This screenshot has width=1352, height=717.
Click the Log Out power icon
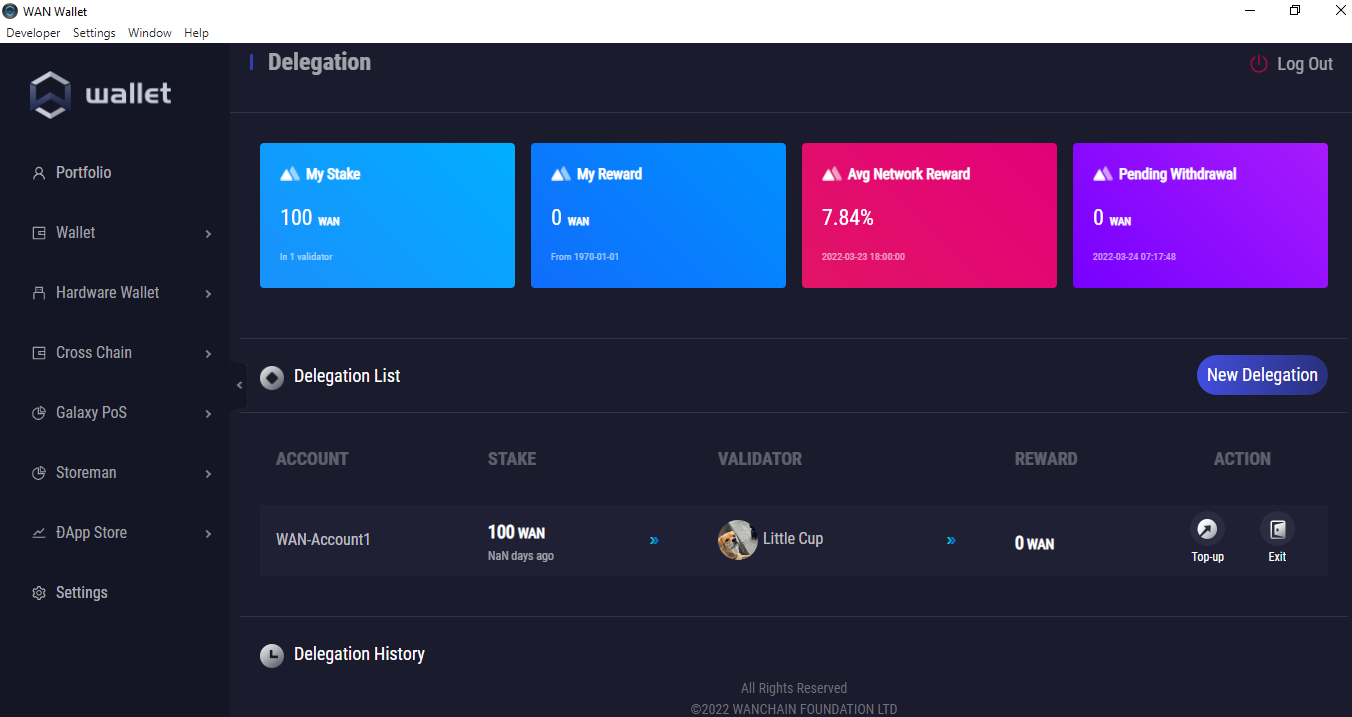click(1259, 64)
